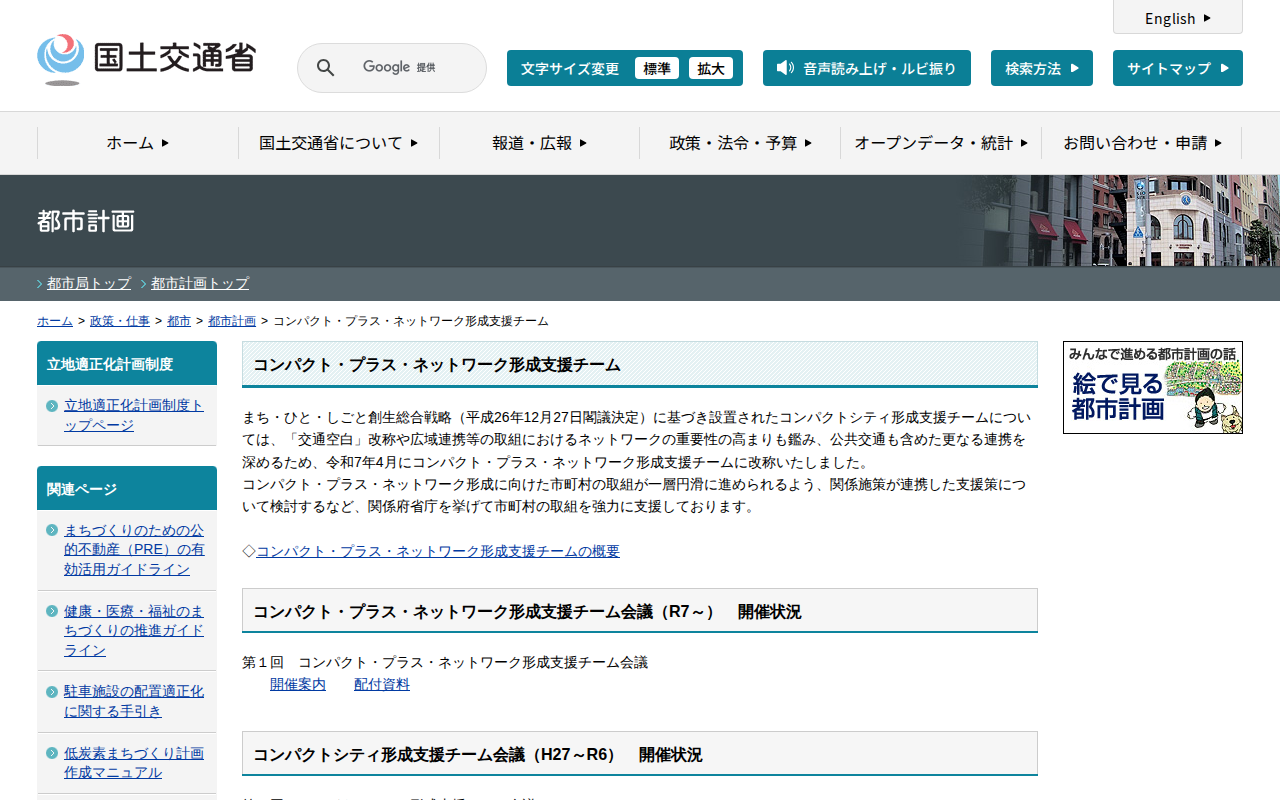Expand the 国土交通省について menu
This screenshot has width=1280, height=800.
coord(338,143)
